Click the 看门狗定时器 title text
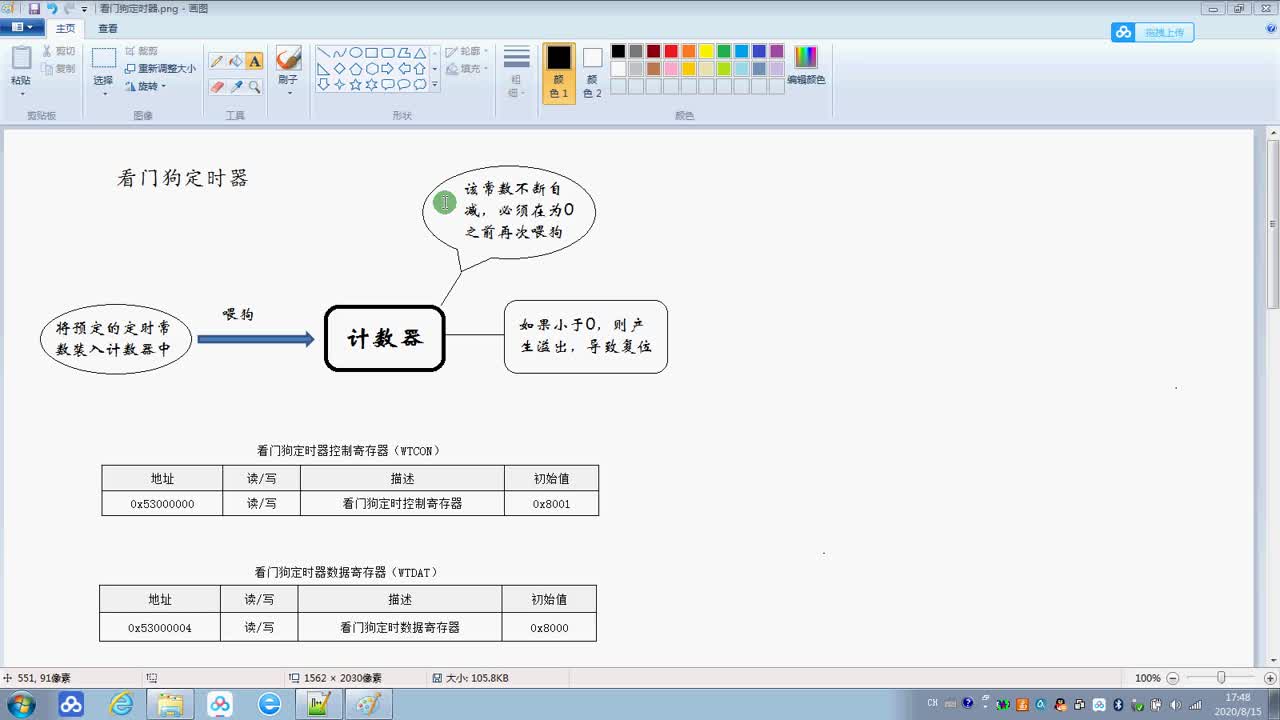The height and width of the screenshot is (720, 1280). point(182,178)
